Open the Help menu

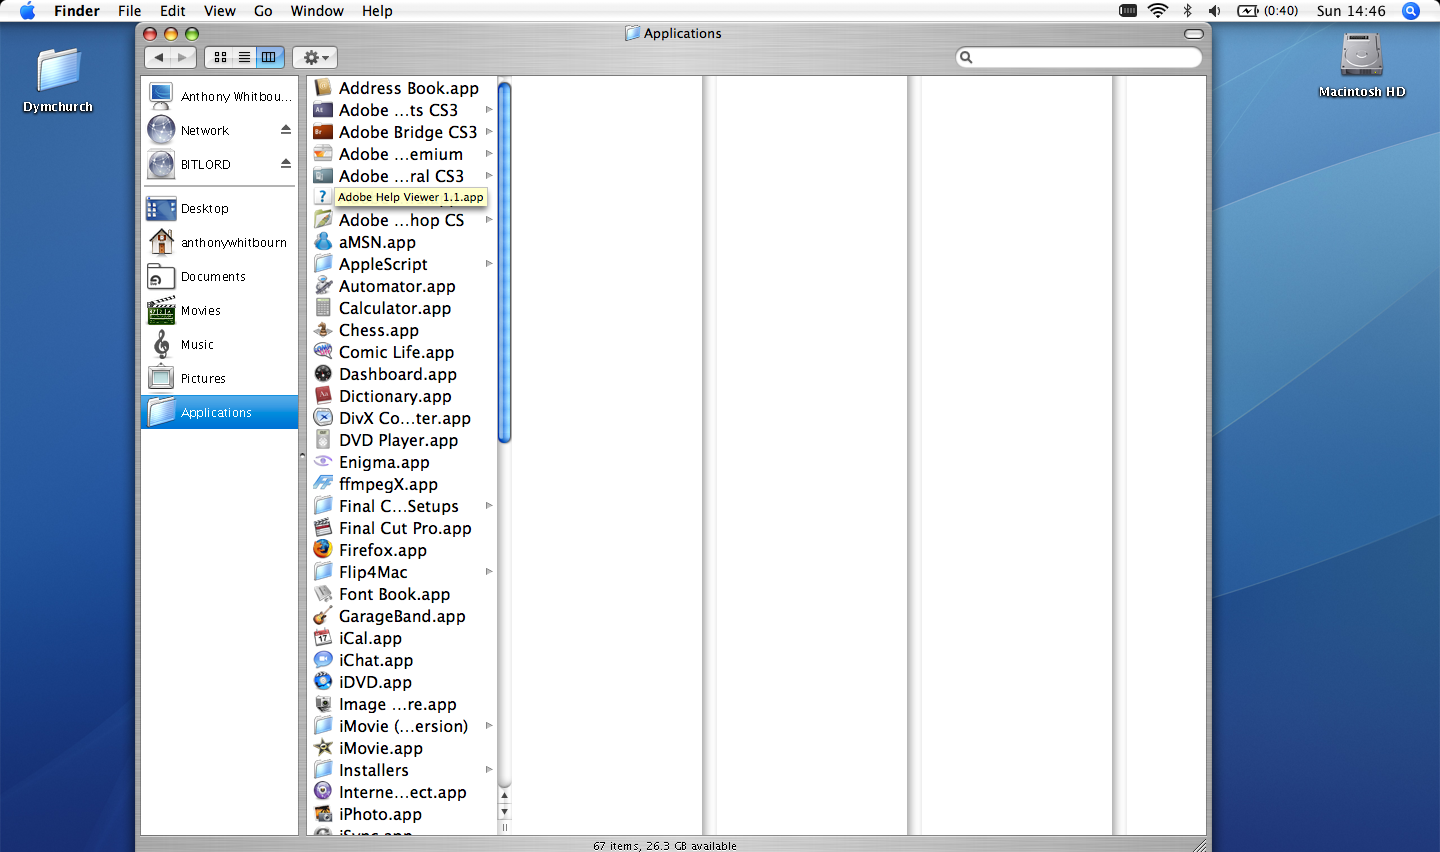(377, 11)
